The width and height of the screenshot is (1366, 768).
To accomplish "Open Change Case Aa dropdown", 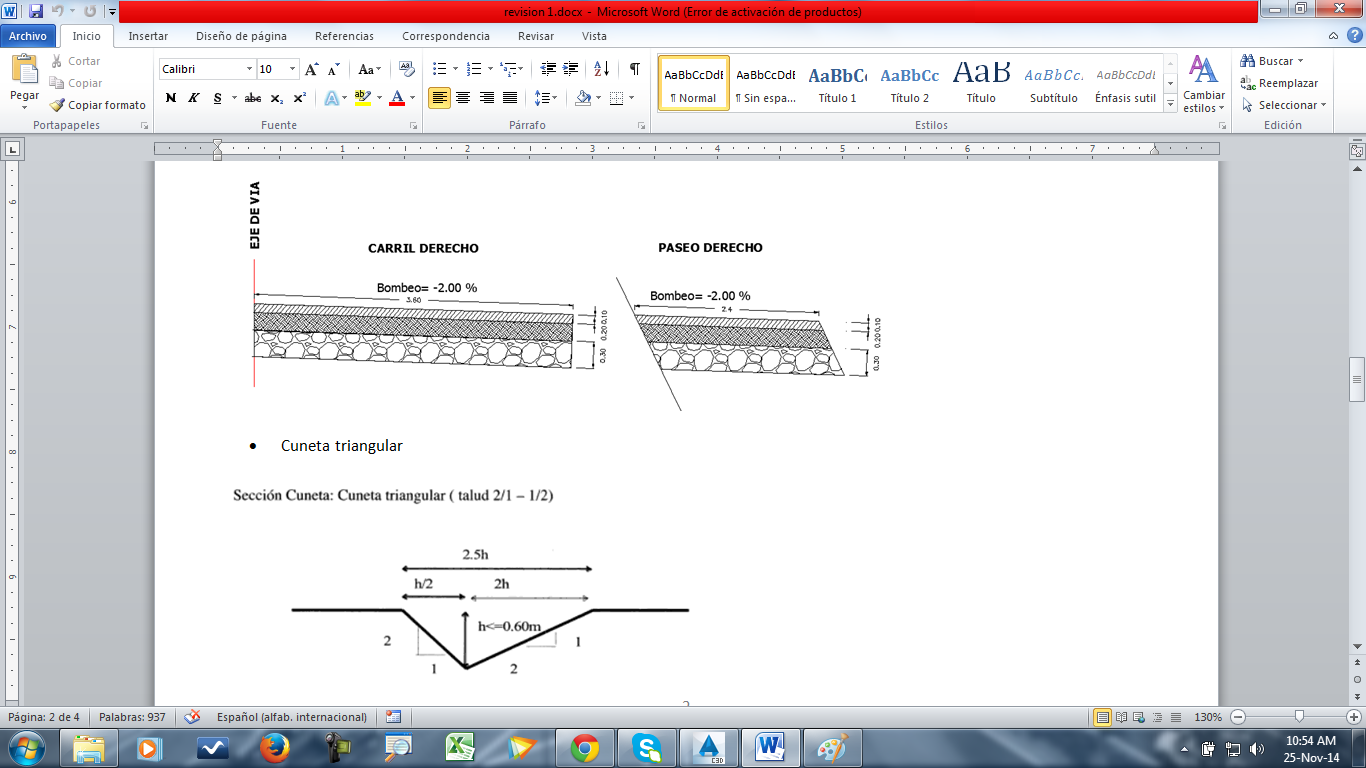I will 370,69.
